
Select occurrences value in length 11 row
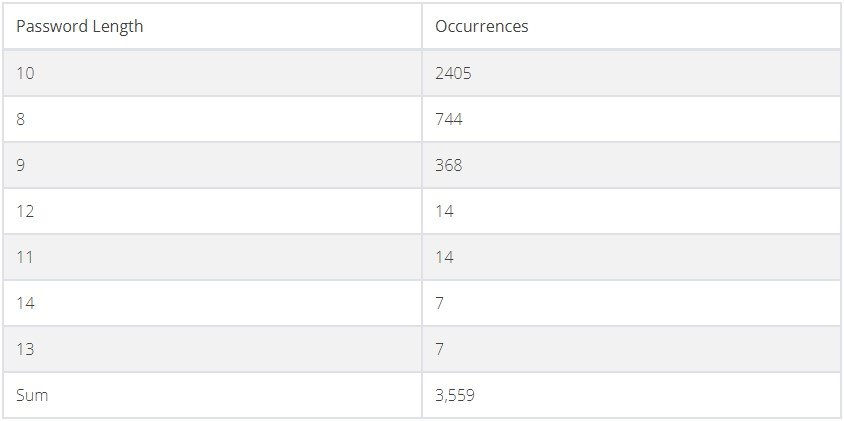(445, 257)
